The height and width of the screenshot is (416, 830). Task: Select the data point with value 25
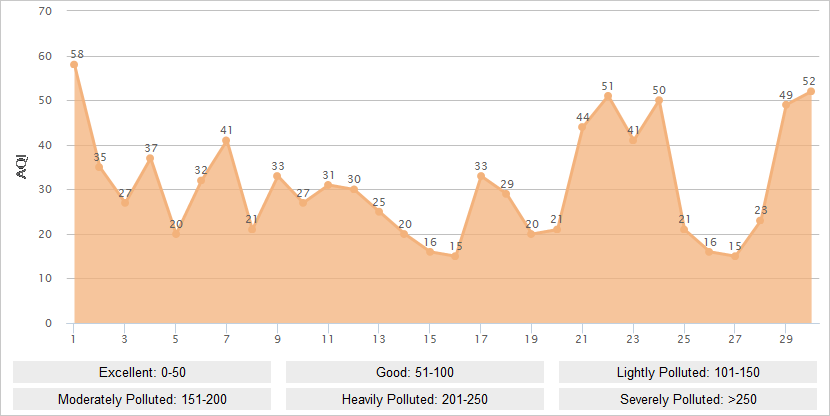[x=379, y=212]
